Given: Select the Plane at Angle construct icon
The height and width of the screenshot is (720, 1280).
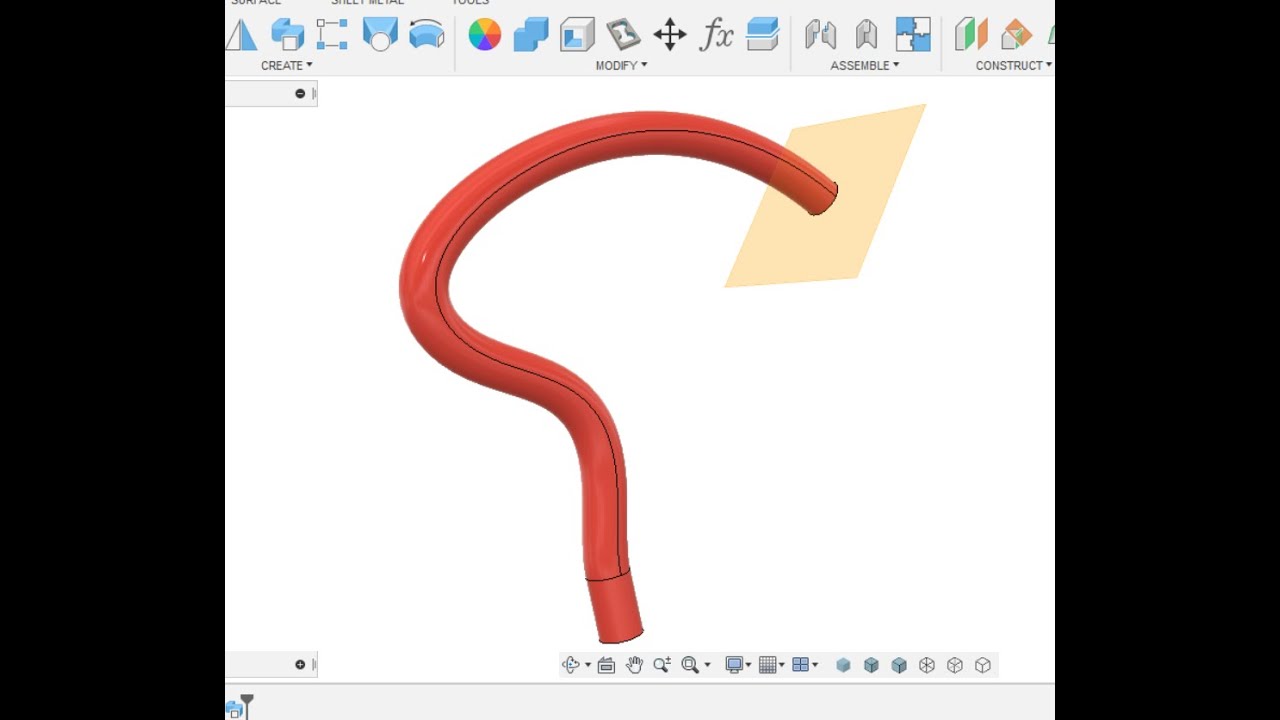Looking at the screenshot, I should click(x=1016, y=35).
